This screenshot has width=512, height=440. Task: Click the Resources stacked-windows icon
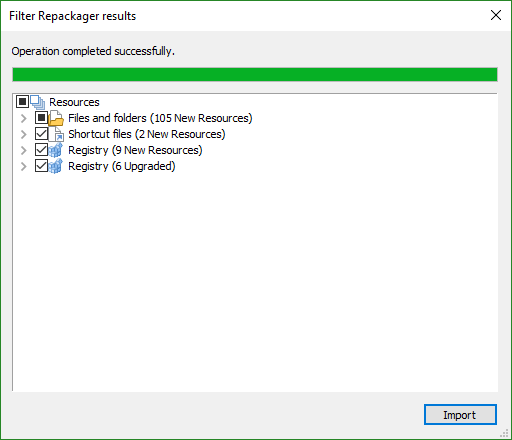[x=38, y=102]
